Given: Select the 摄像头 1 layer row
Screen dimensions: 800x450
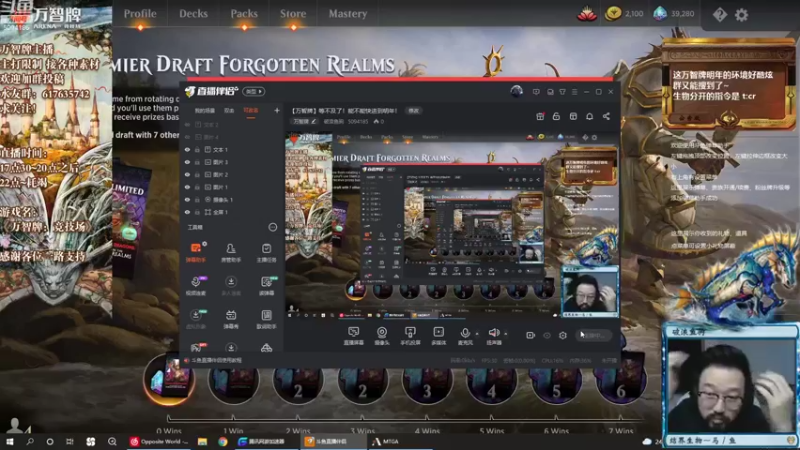Looking at the screenshot, I should (x=232, y=199).
